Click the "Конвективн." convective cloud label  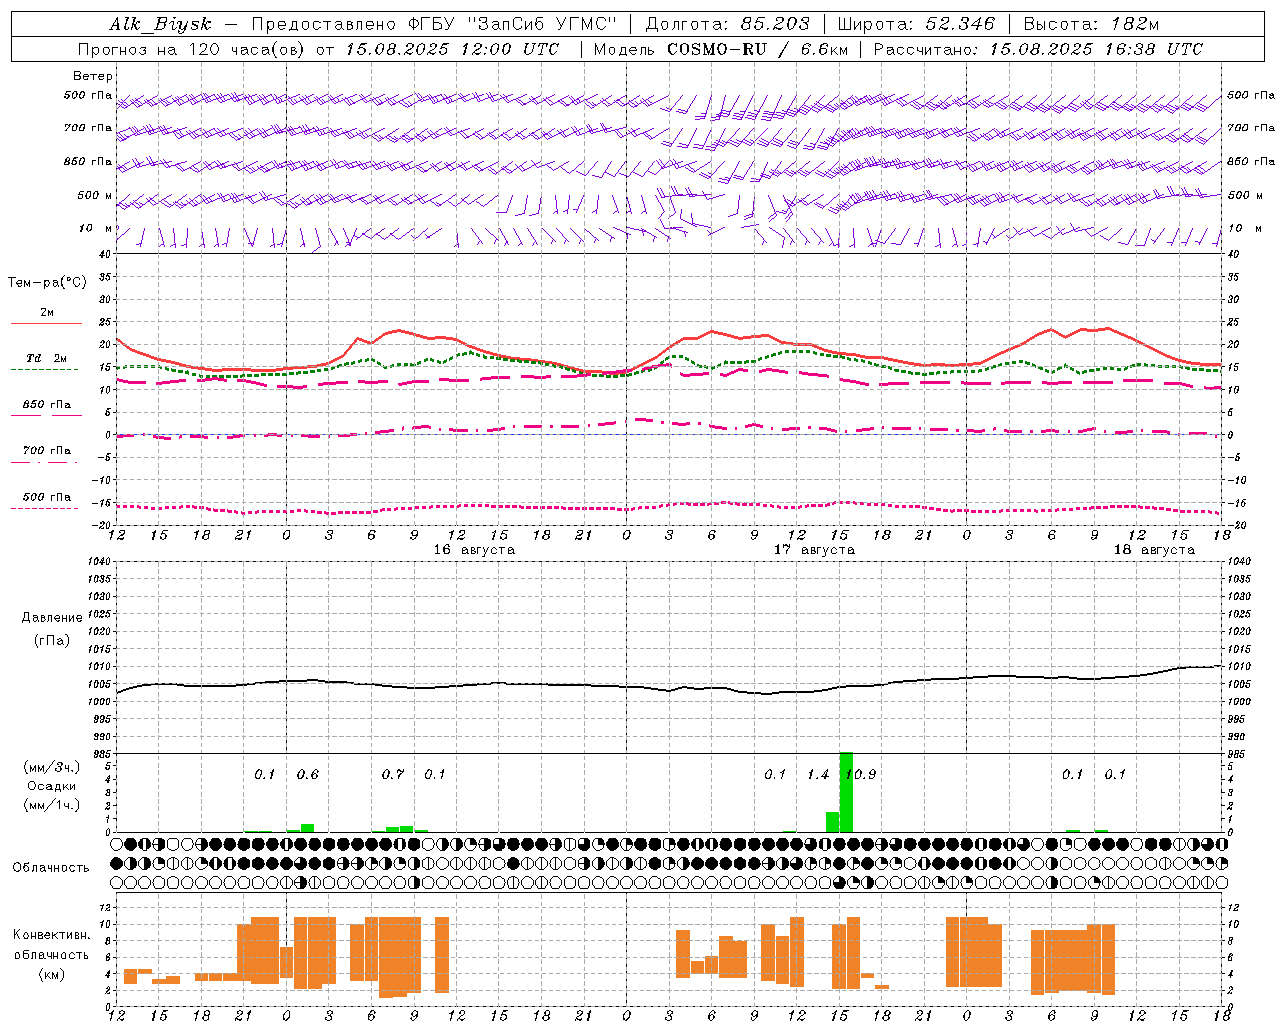click(x=51, y=935)
